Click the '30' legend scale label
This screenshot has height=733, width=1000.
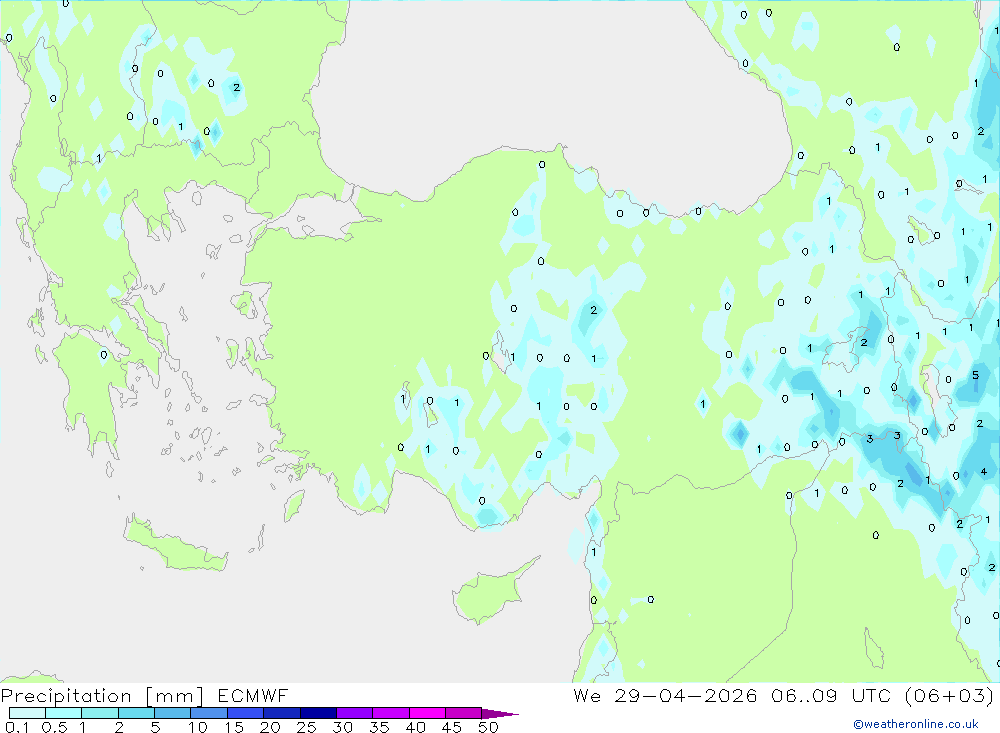pos(342,727)
